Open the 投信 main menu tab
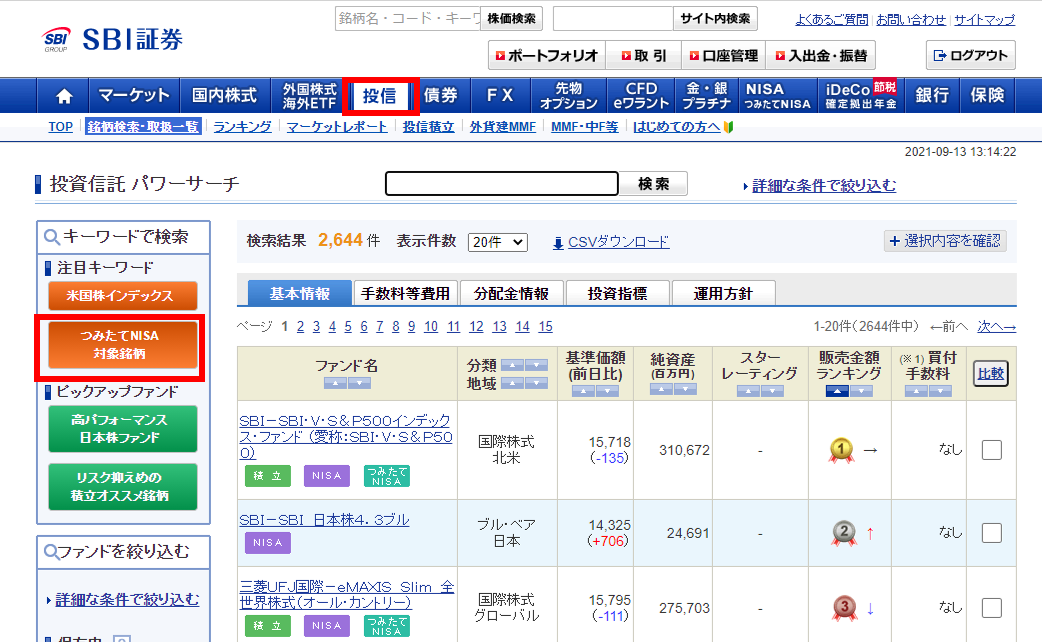The height and width of the screenshot is (642, 1042). [x=380, y=96]
